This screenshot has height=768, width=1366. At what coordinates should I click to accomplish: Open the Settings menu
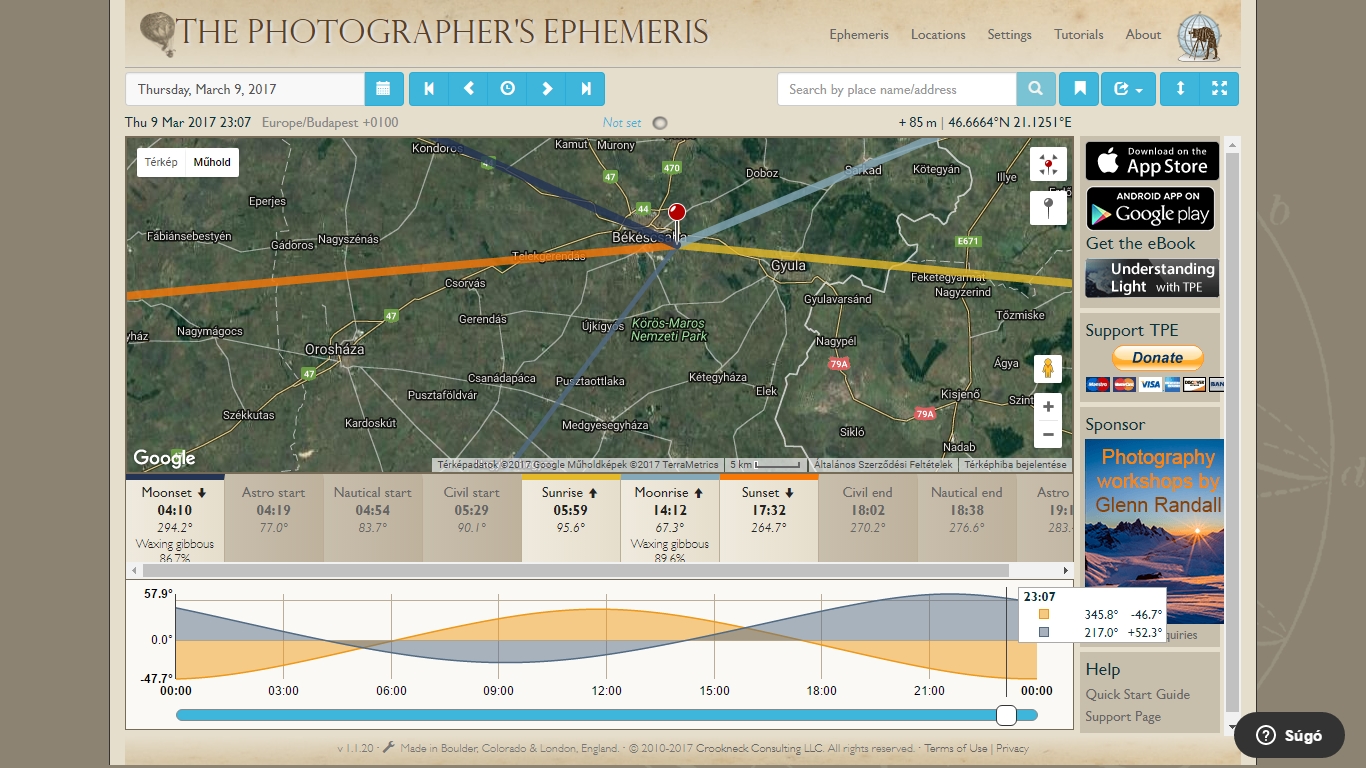[1010, 34]
